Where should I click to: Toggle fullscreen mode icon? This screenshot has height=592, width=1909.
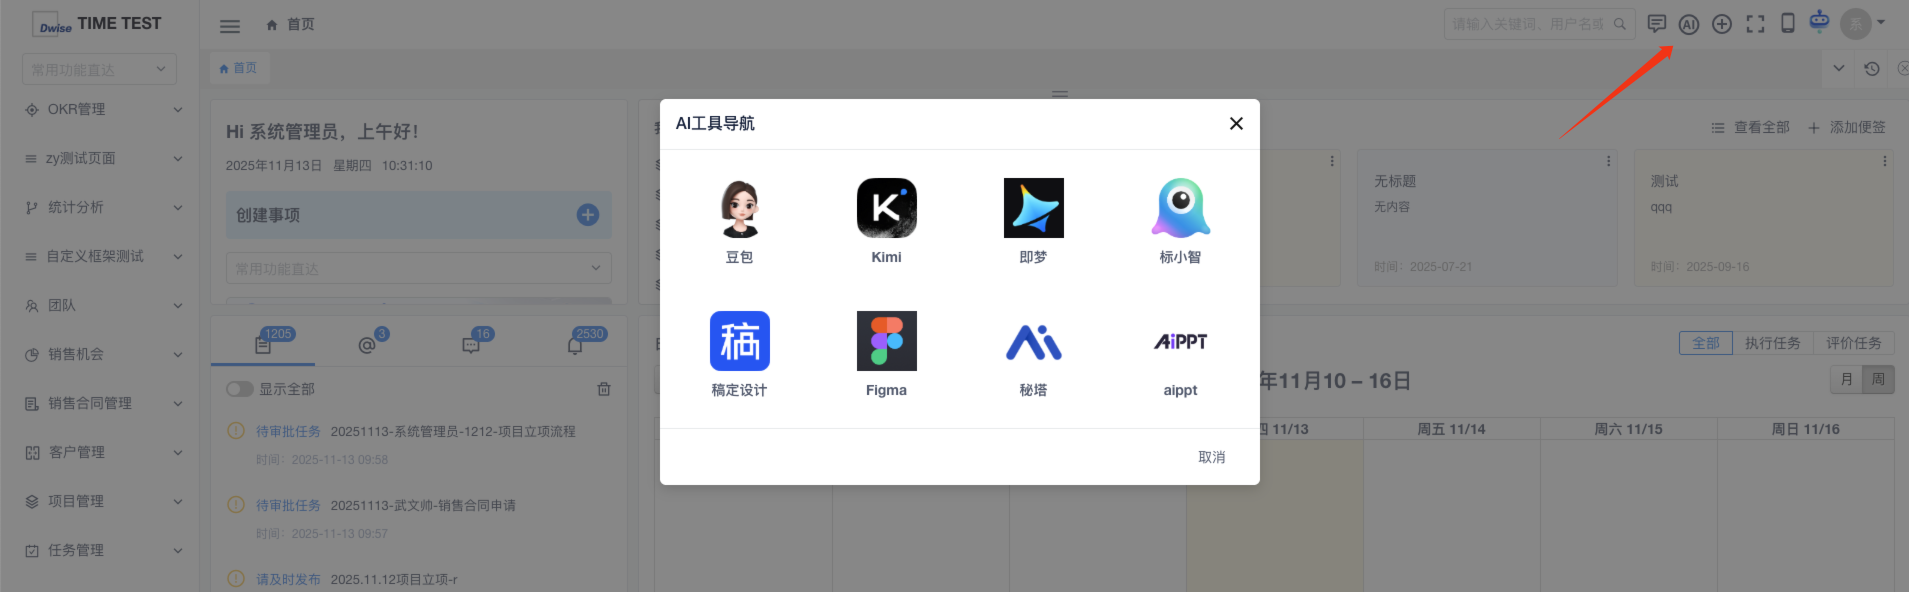tap(1755, 24)
